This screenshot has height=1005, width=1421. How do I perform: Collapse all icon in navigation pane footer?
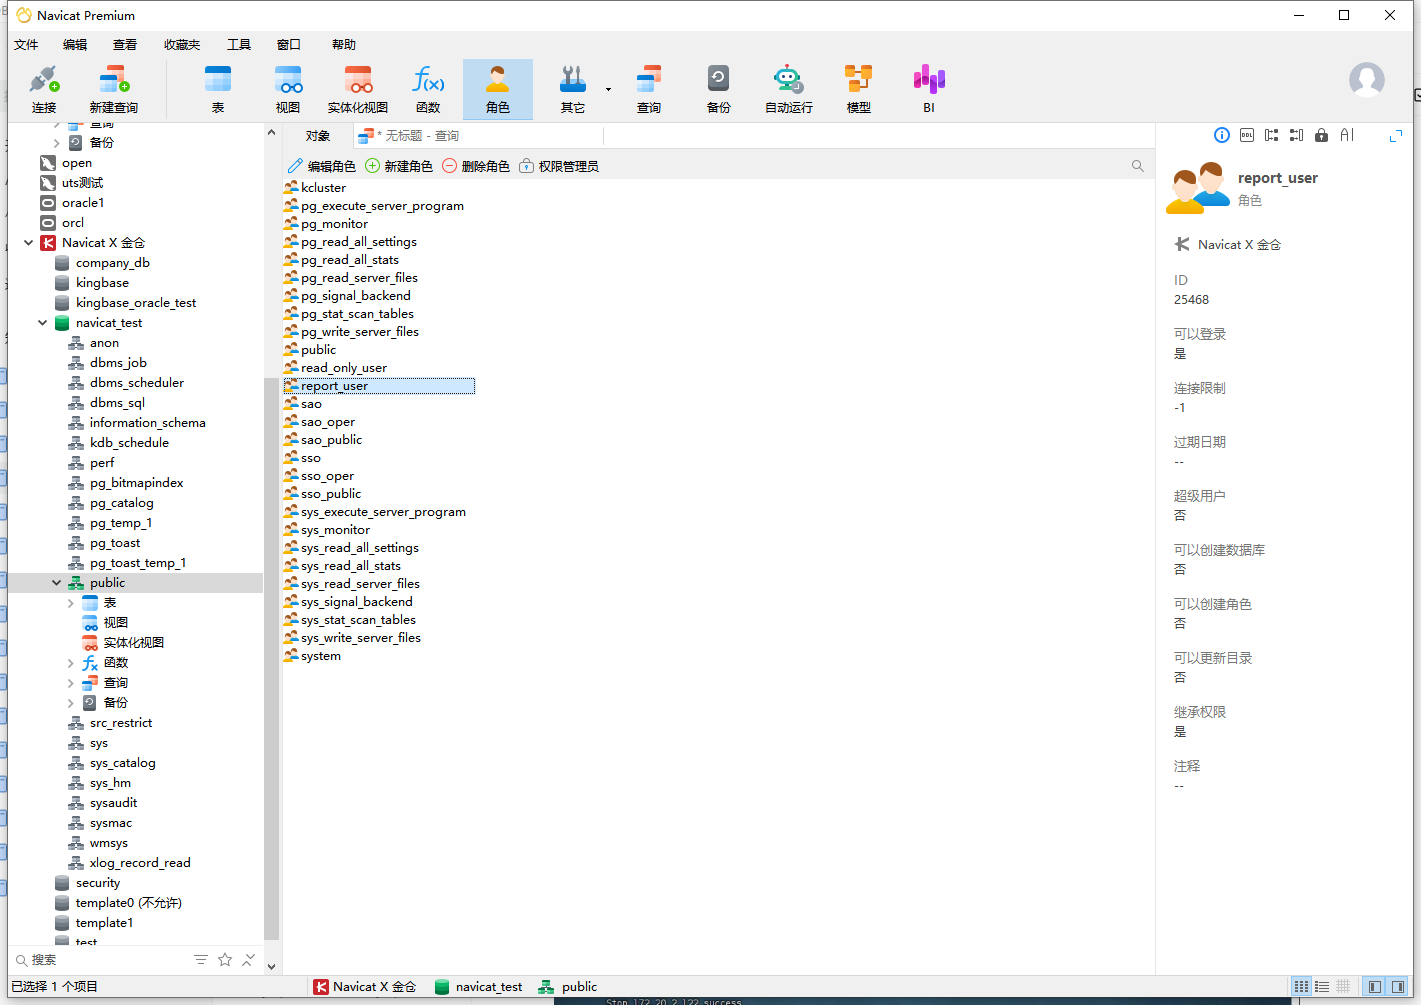click(248, 960)
